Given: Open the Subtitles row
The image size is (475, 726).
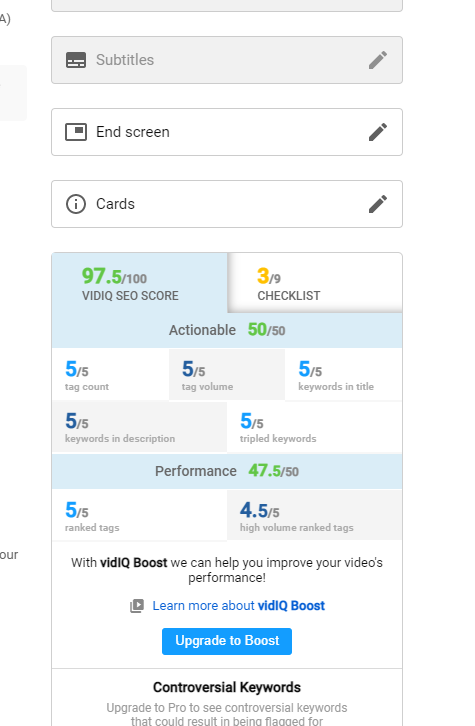Looking at the screenshot, I should click(227, 60).
